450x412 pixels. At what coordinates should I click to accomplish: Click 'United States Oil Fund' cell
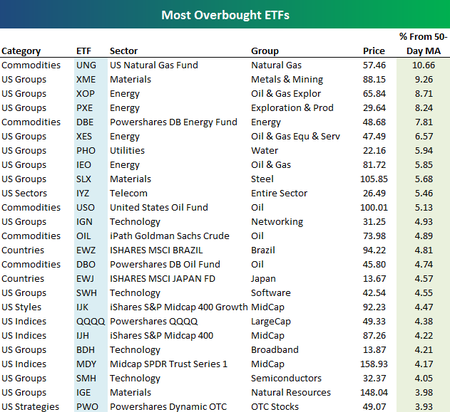(159, 208)
